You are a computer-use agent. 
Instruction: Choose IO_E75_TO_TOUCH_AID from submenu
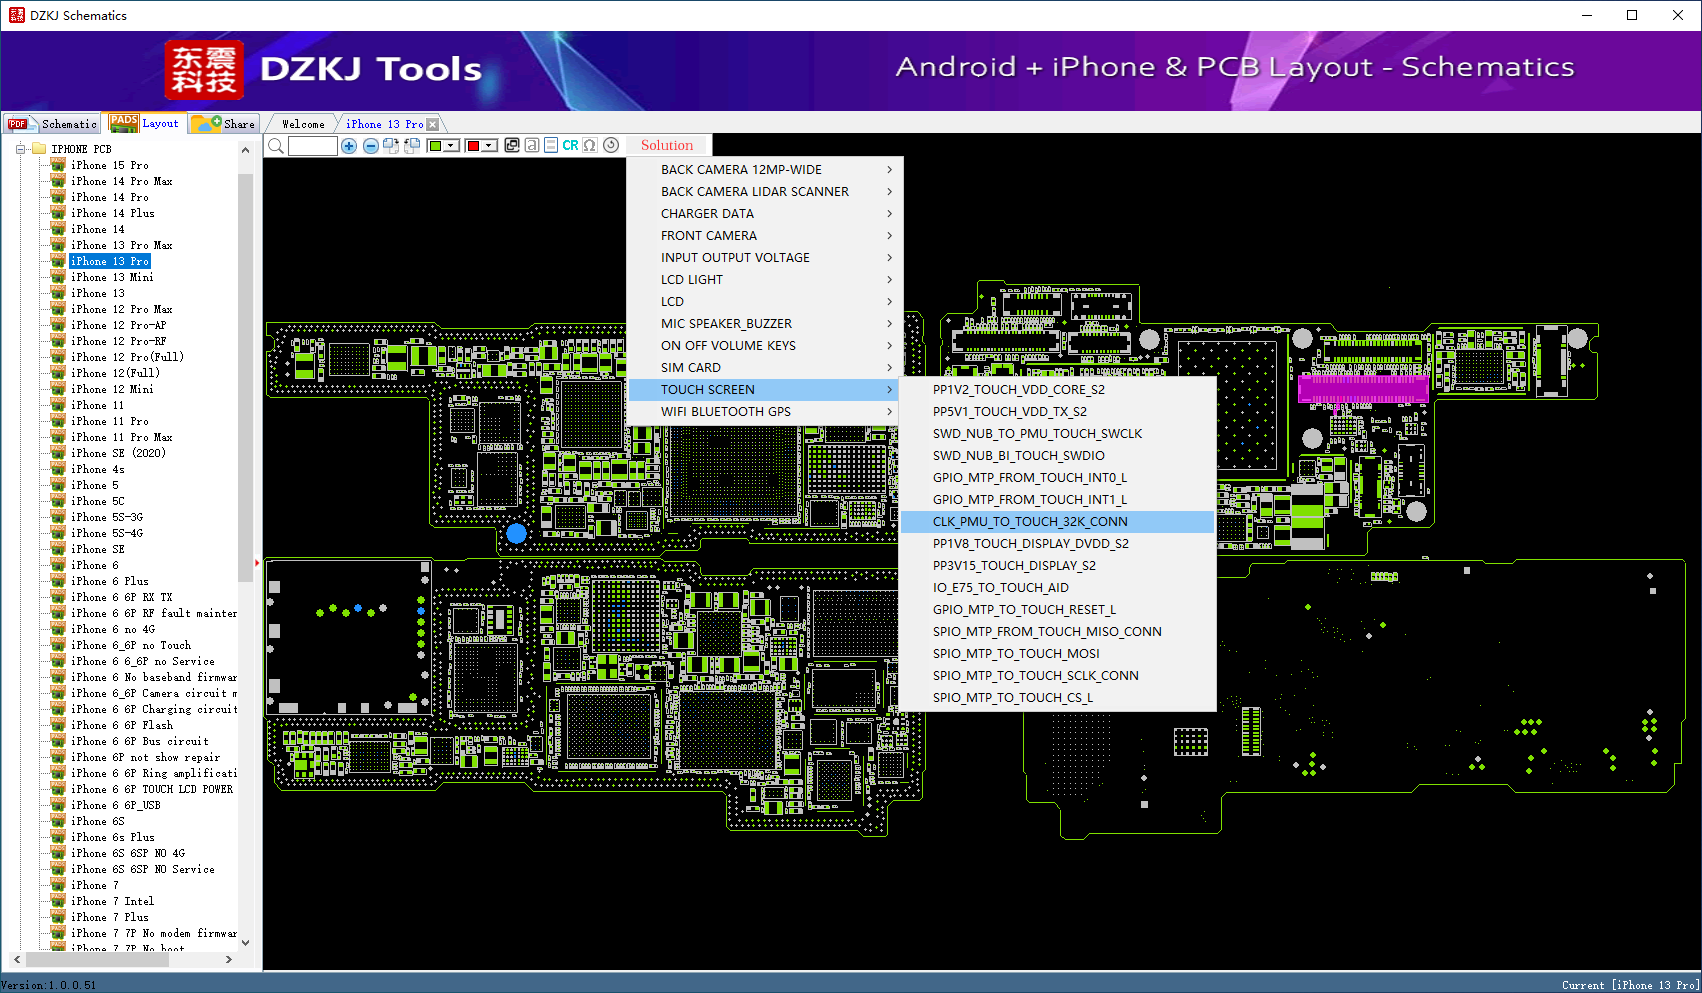tap(1058, 588)
